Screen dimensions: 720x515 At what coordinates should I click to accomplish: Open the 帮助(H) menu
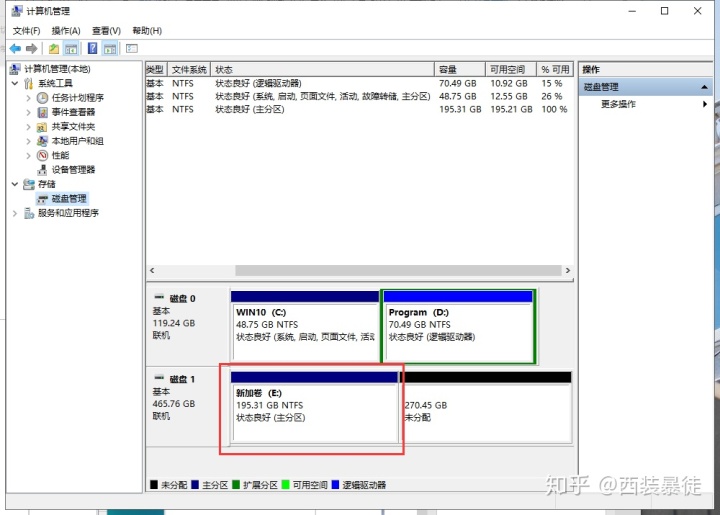(x=147, y=30)
